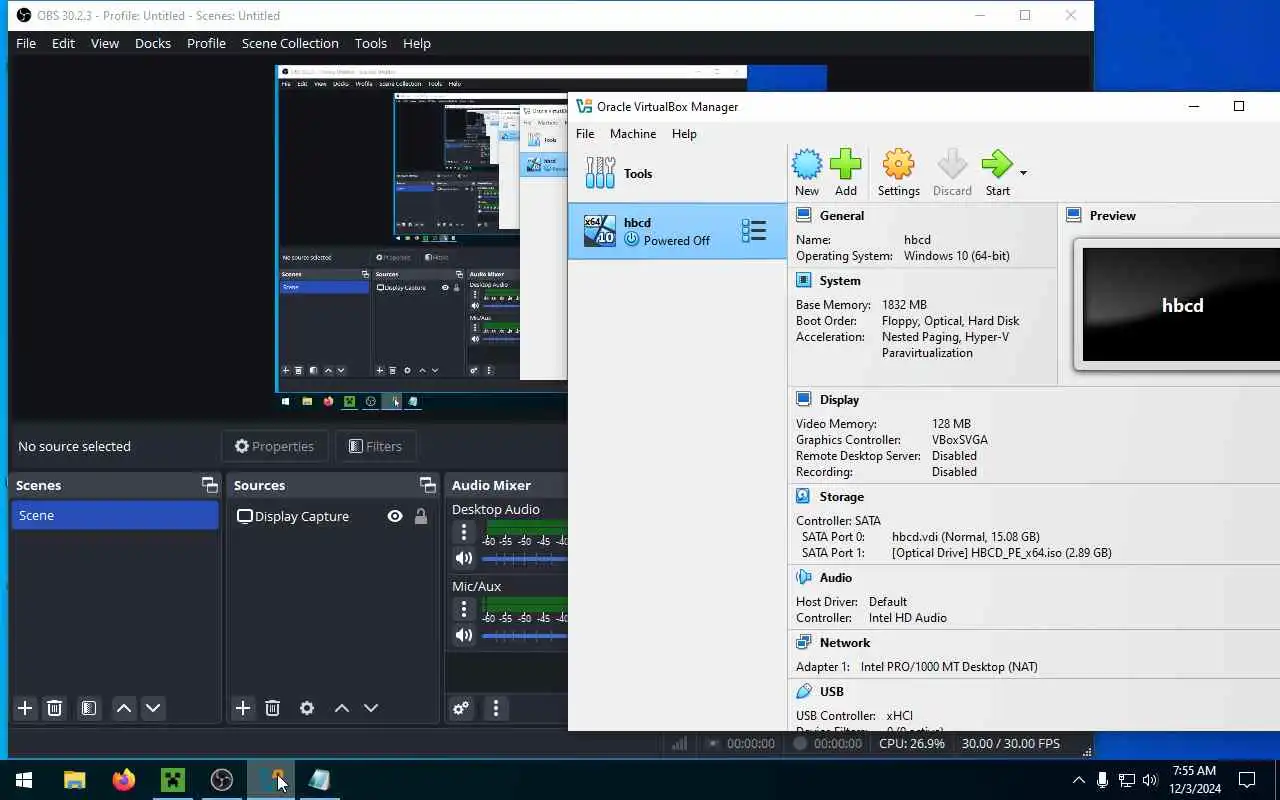
Task: Open VirtualBox Help menu
Action: 684,133
